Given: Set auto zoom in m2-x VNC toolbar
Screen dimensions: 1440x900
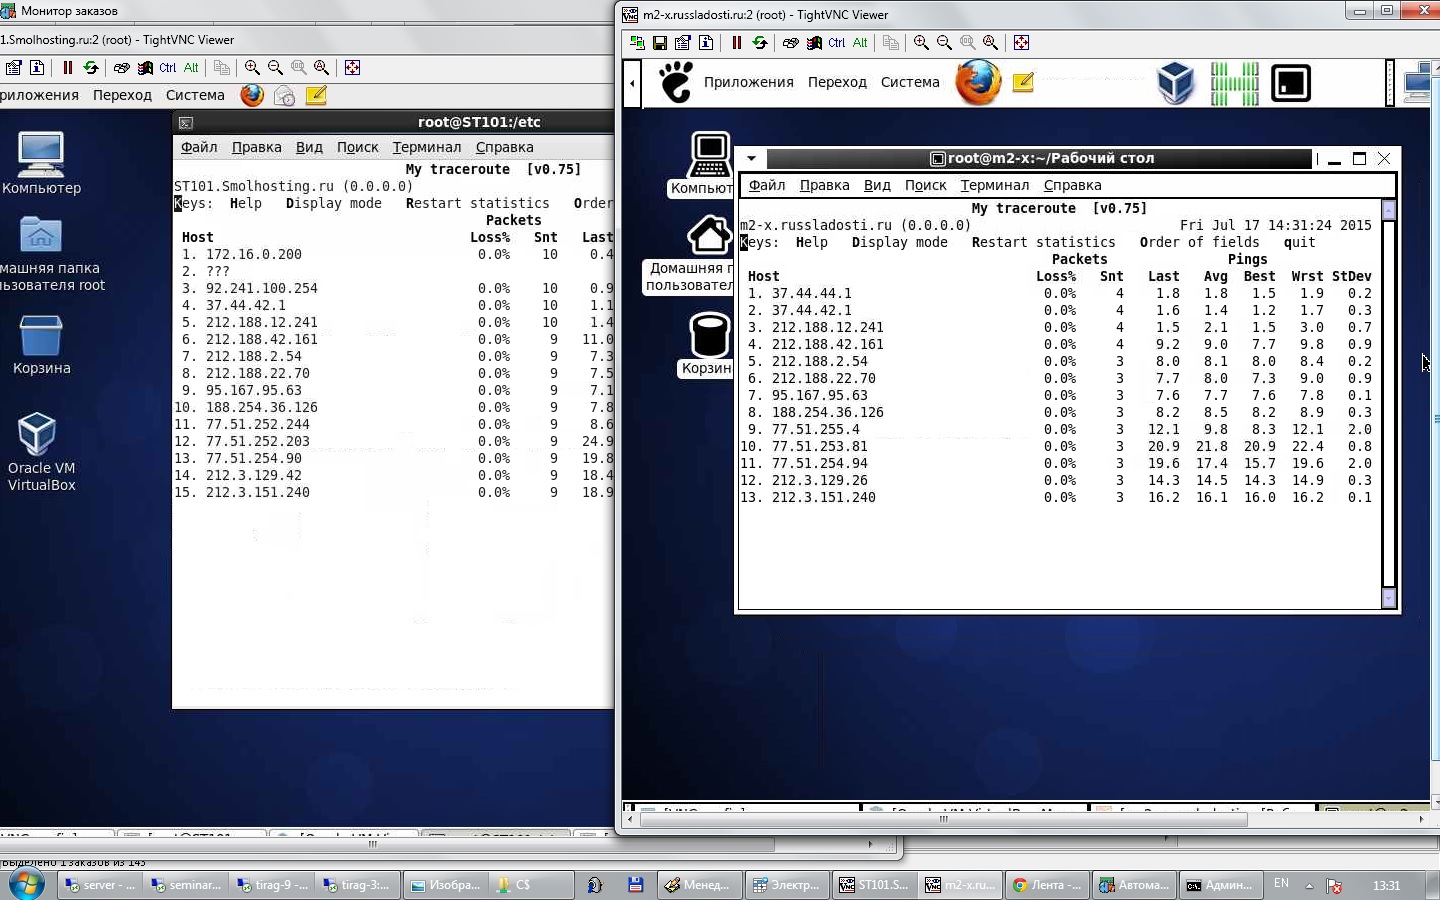Looking at the screenshot, I should point(991,43).
